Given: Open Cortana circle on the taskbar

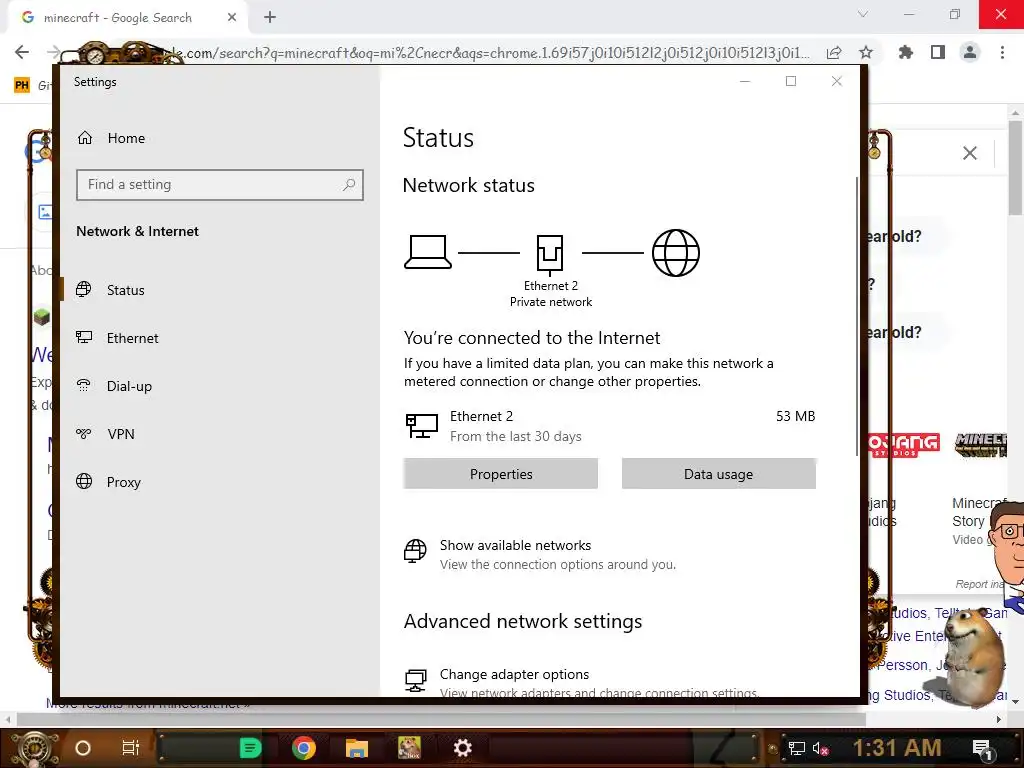Looking at the screenshot, I should click(83, 748).
